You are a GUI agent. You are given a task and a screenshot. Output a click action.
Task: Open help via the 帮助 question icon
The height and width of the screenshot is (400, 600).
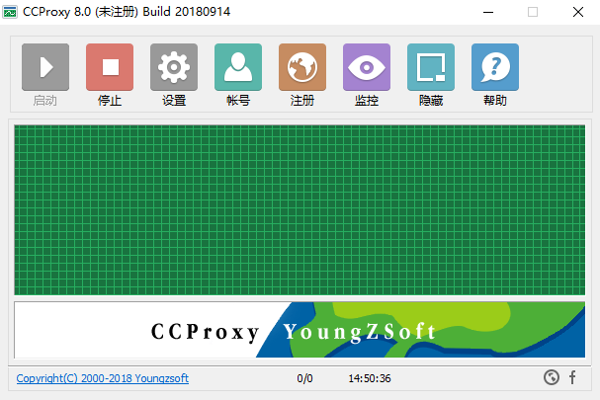click(x=494, y=67)
